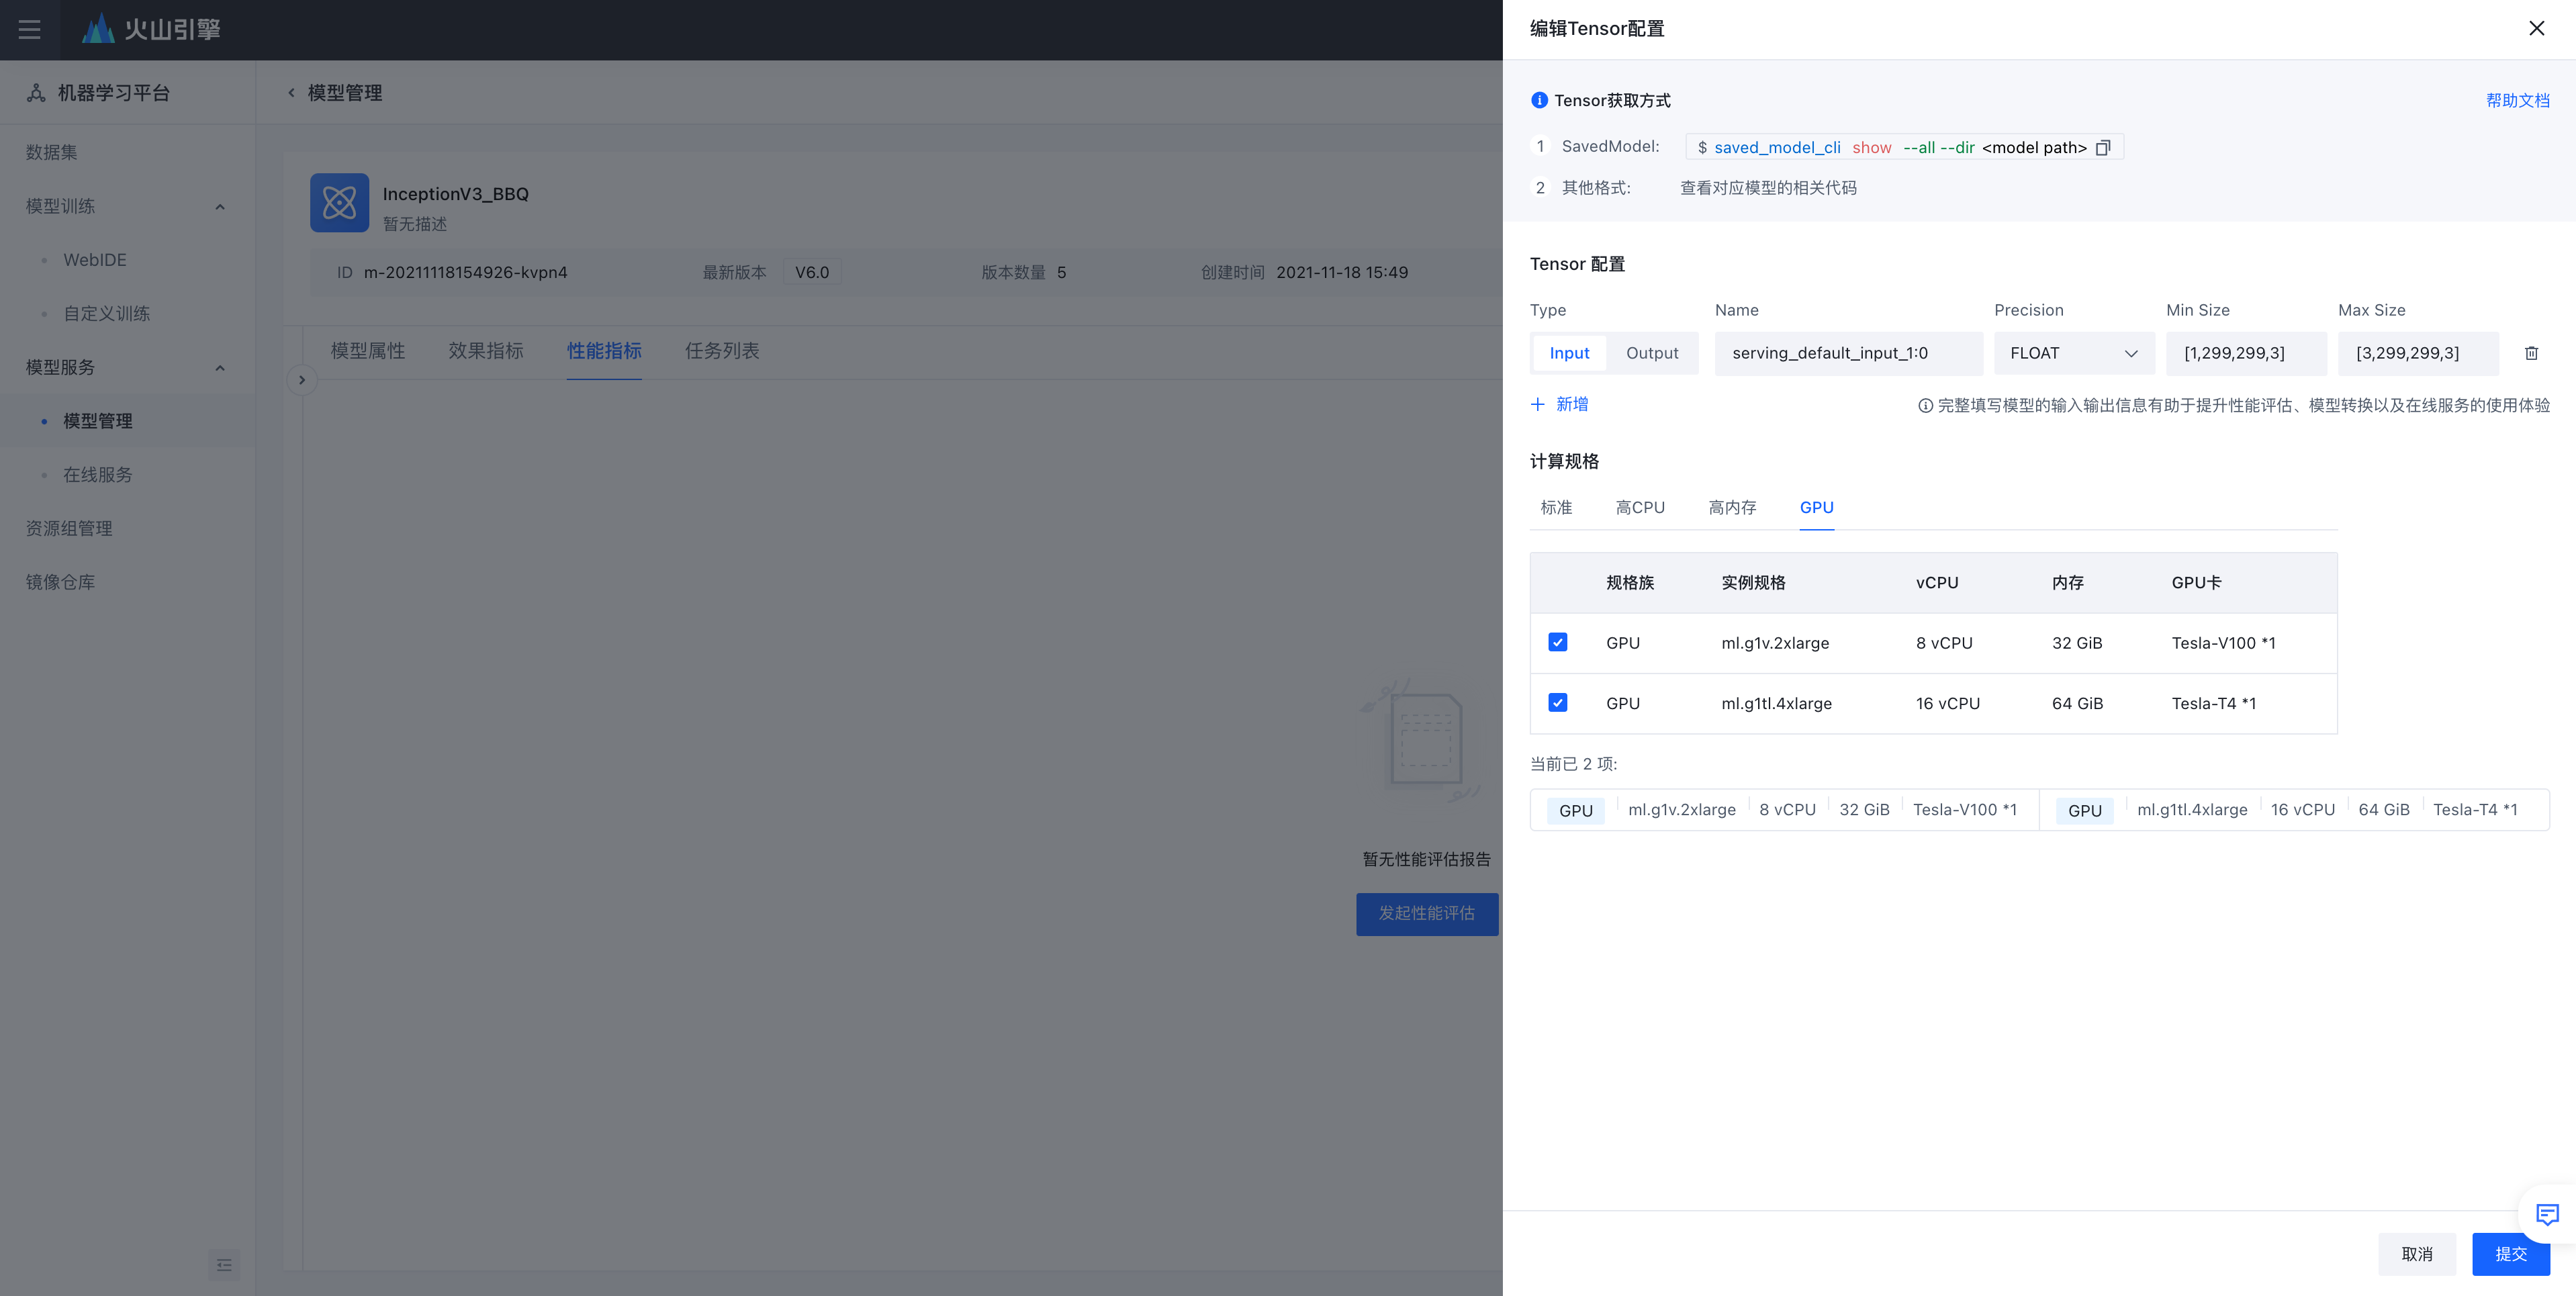This screenshot has width=2576, height=1296.
Task: Collapse the 模型训练 sidebar group
Action: point(220,207)
